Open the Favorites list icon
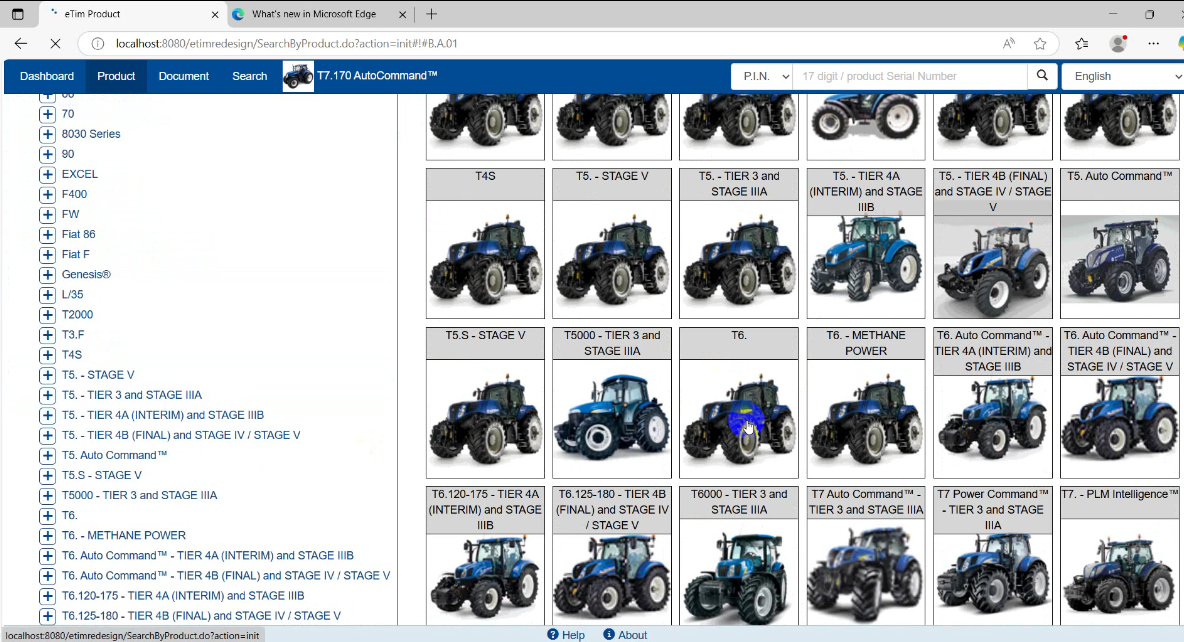1184x642 pixels. pos(1081,44)
